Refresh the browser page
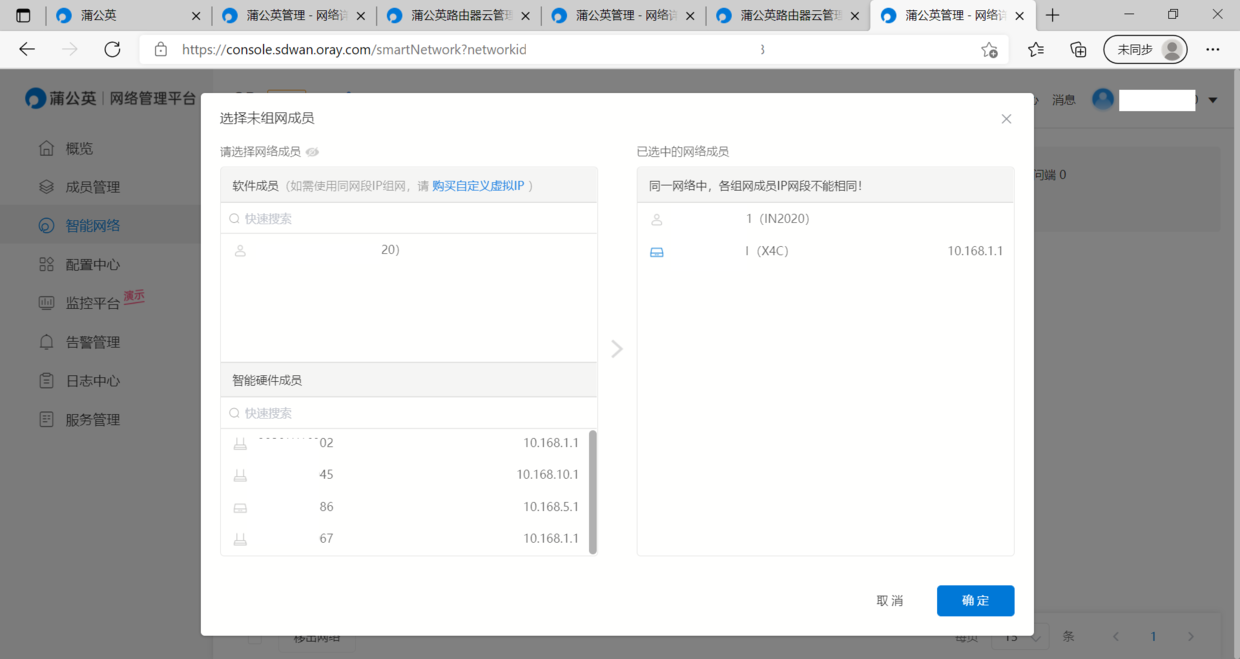This screenshot has height=659, width=1240. [x=112, y=50]
